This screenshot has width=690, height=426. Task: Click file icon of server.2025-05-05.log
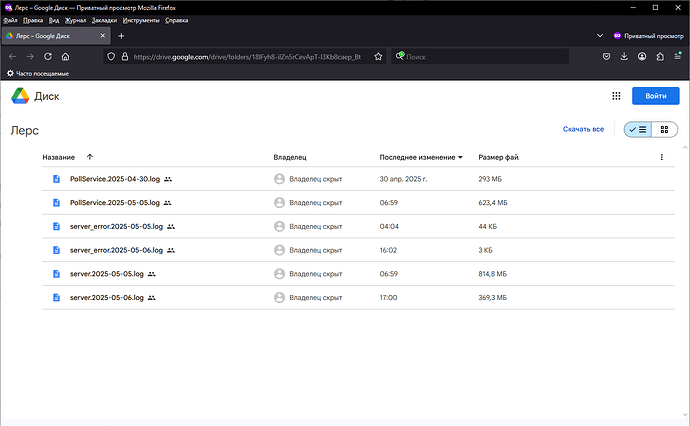(x=56, y=274)
